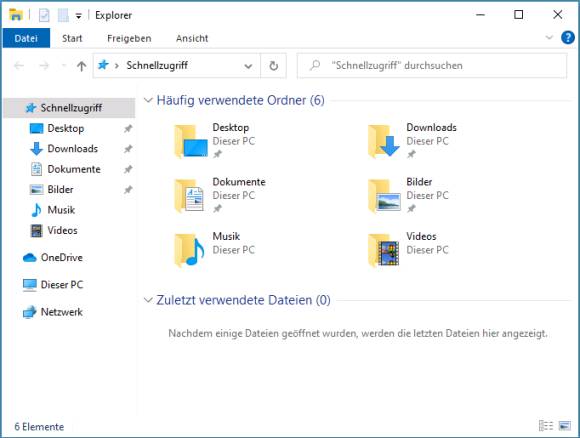Switch to Details view in status bar
The height and width of the screenshot is (438, 580).
546,426
